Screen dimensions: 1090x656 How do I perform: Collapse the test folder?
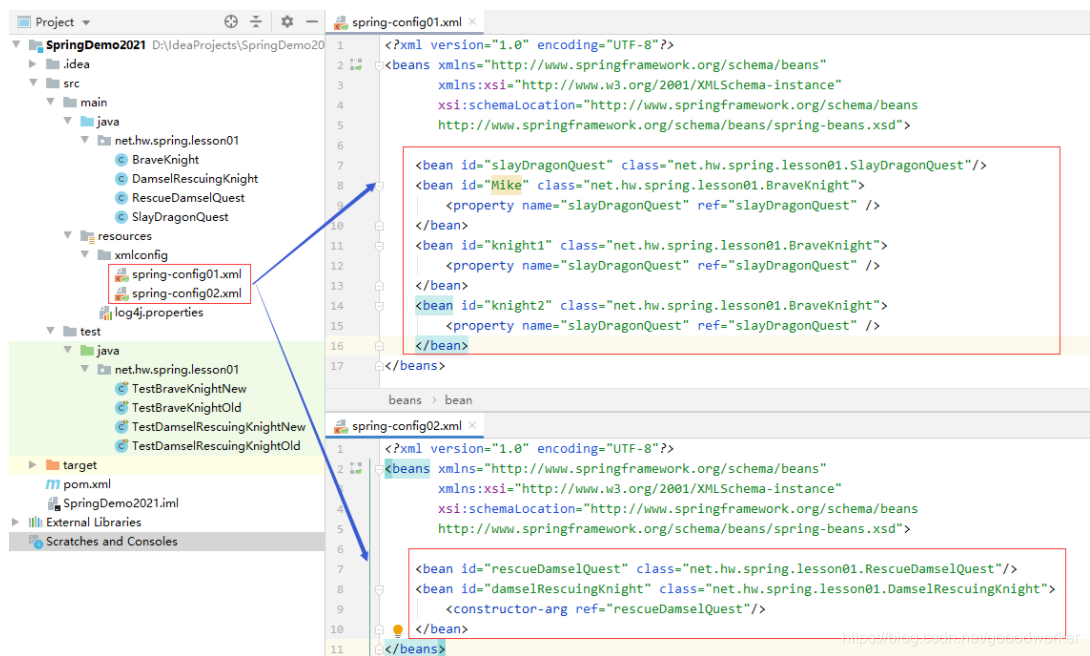tap(50, 331)
